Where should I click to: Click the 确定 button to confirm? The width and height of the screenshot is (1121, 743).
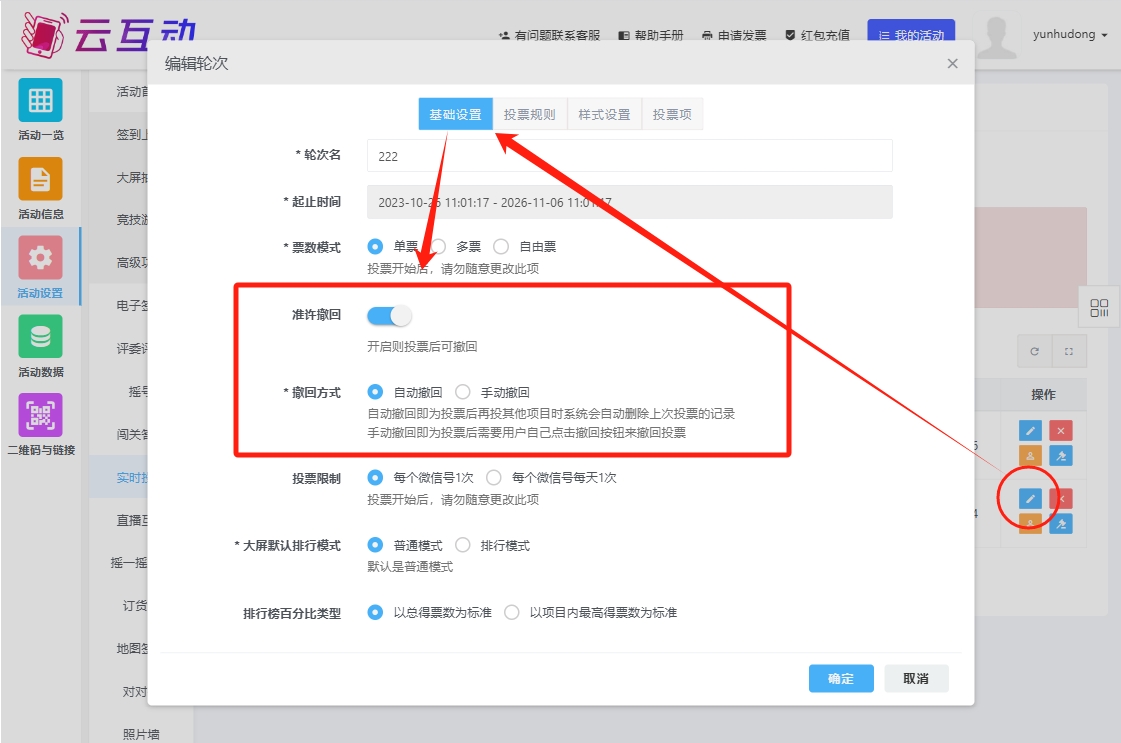(840, 678)
